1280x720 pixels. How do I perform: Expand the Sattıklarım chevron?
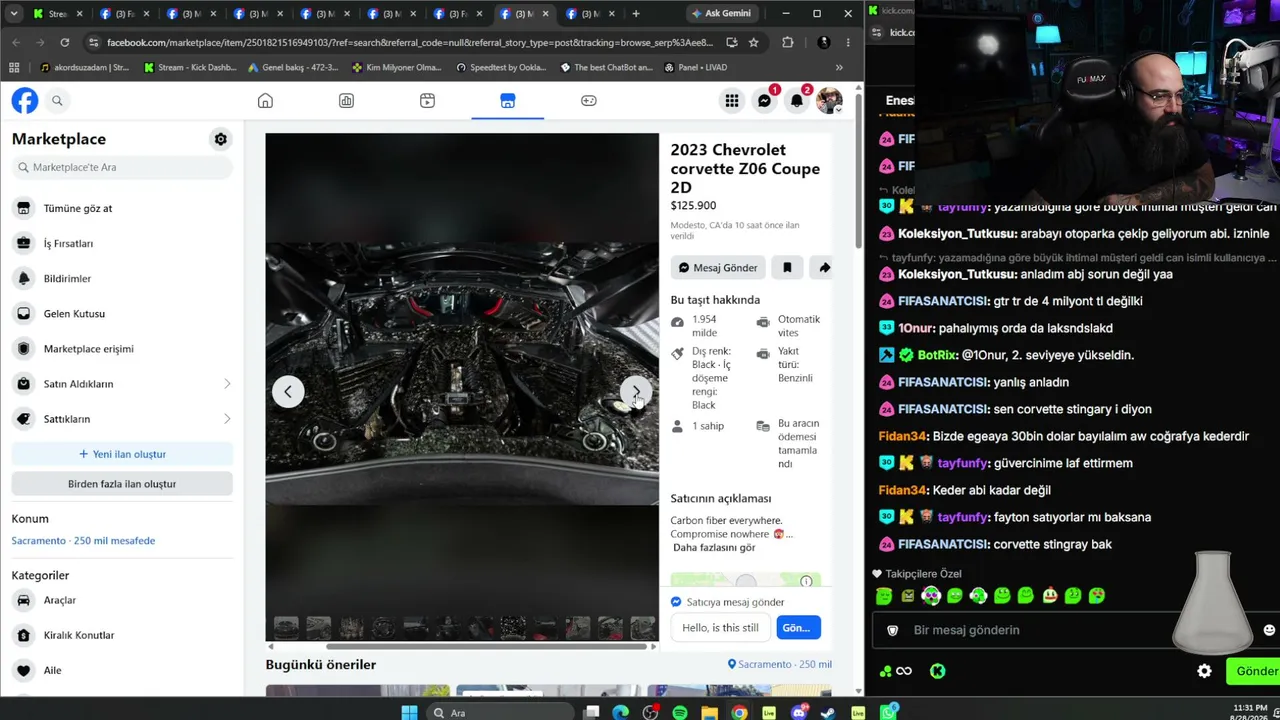click(x=227, y=419)
